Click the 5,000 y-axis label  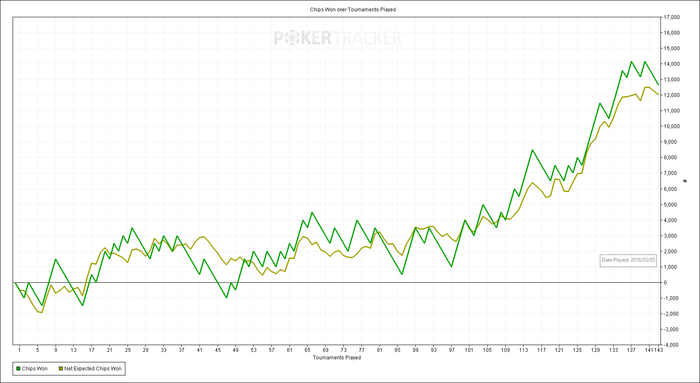[x=671, y=204]
